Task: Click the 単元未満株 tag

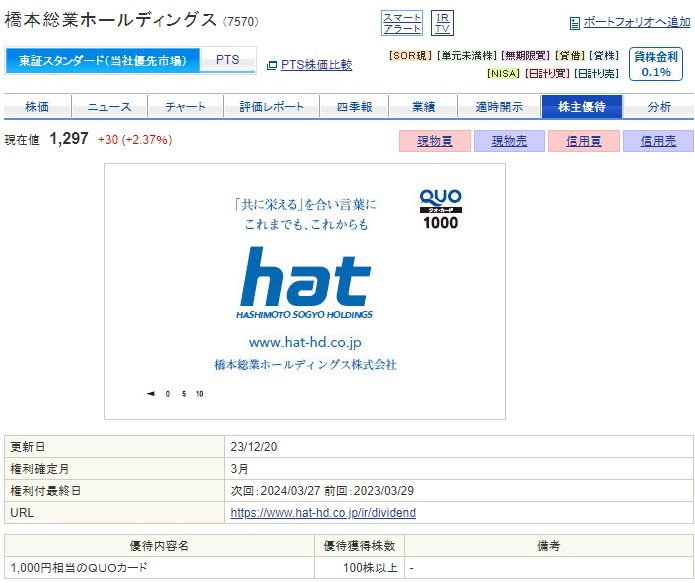Action: click(x=467, y=55)
